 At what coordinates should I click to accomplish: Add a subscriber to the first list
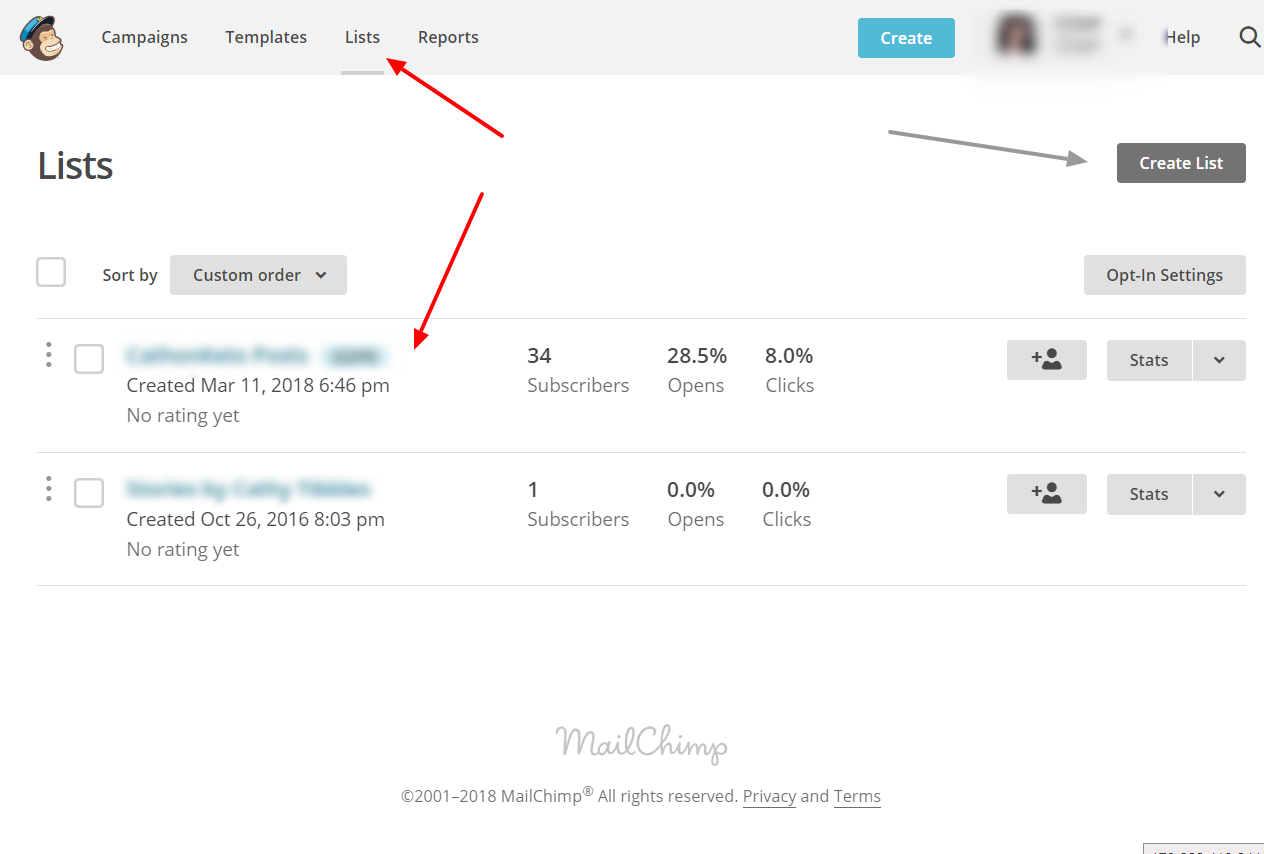point(1046,360)
